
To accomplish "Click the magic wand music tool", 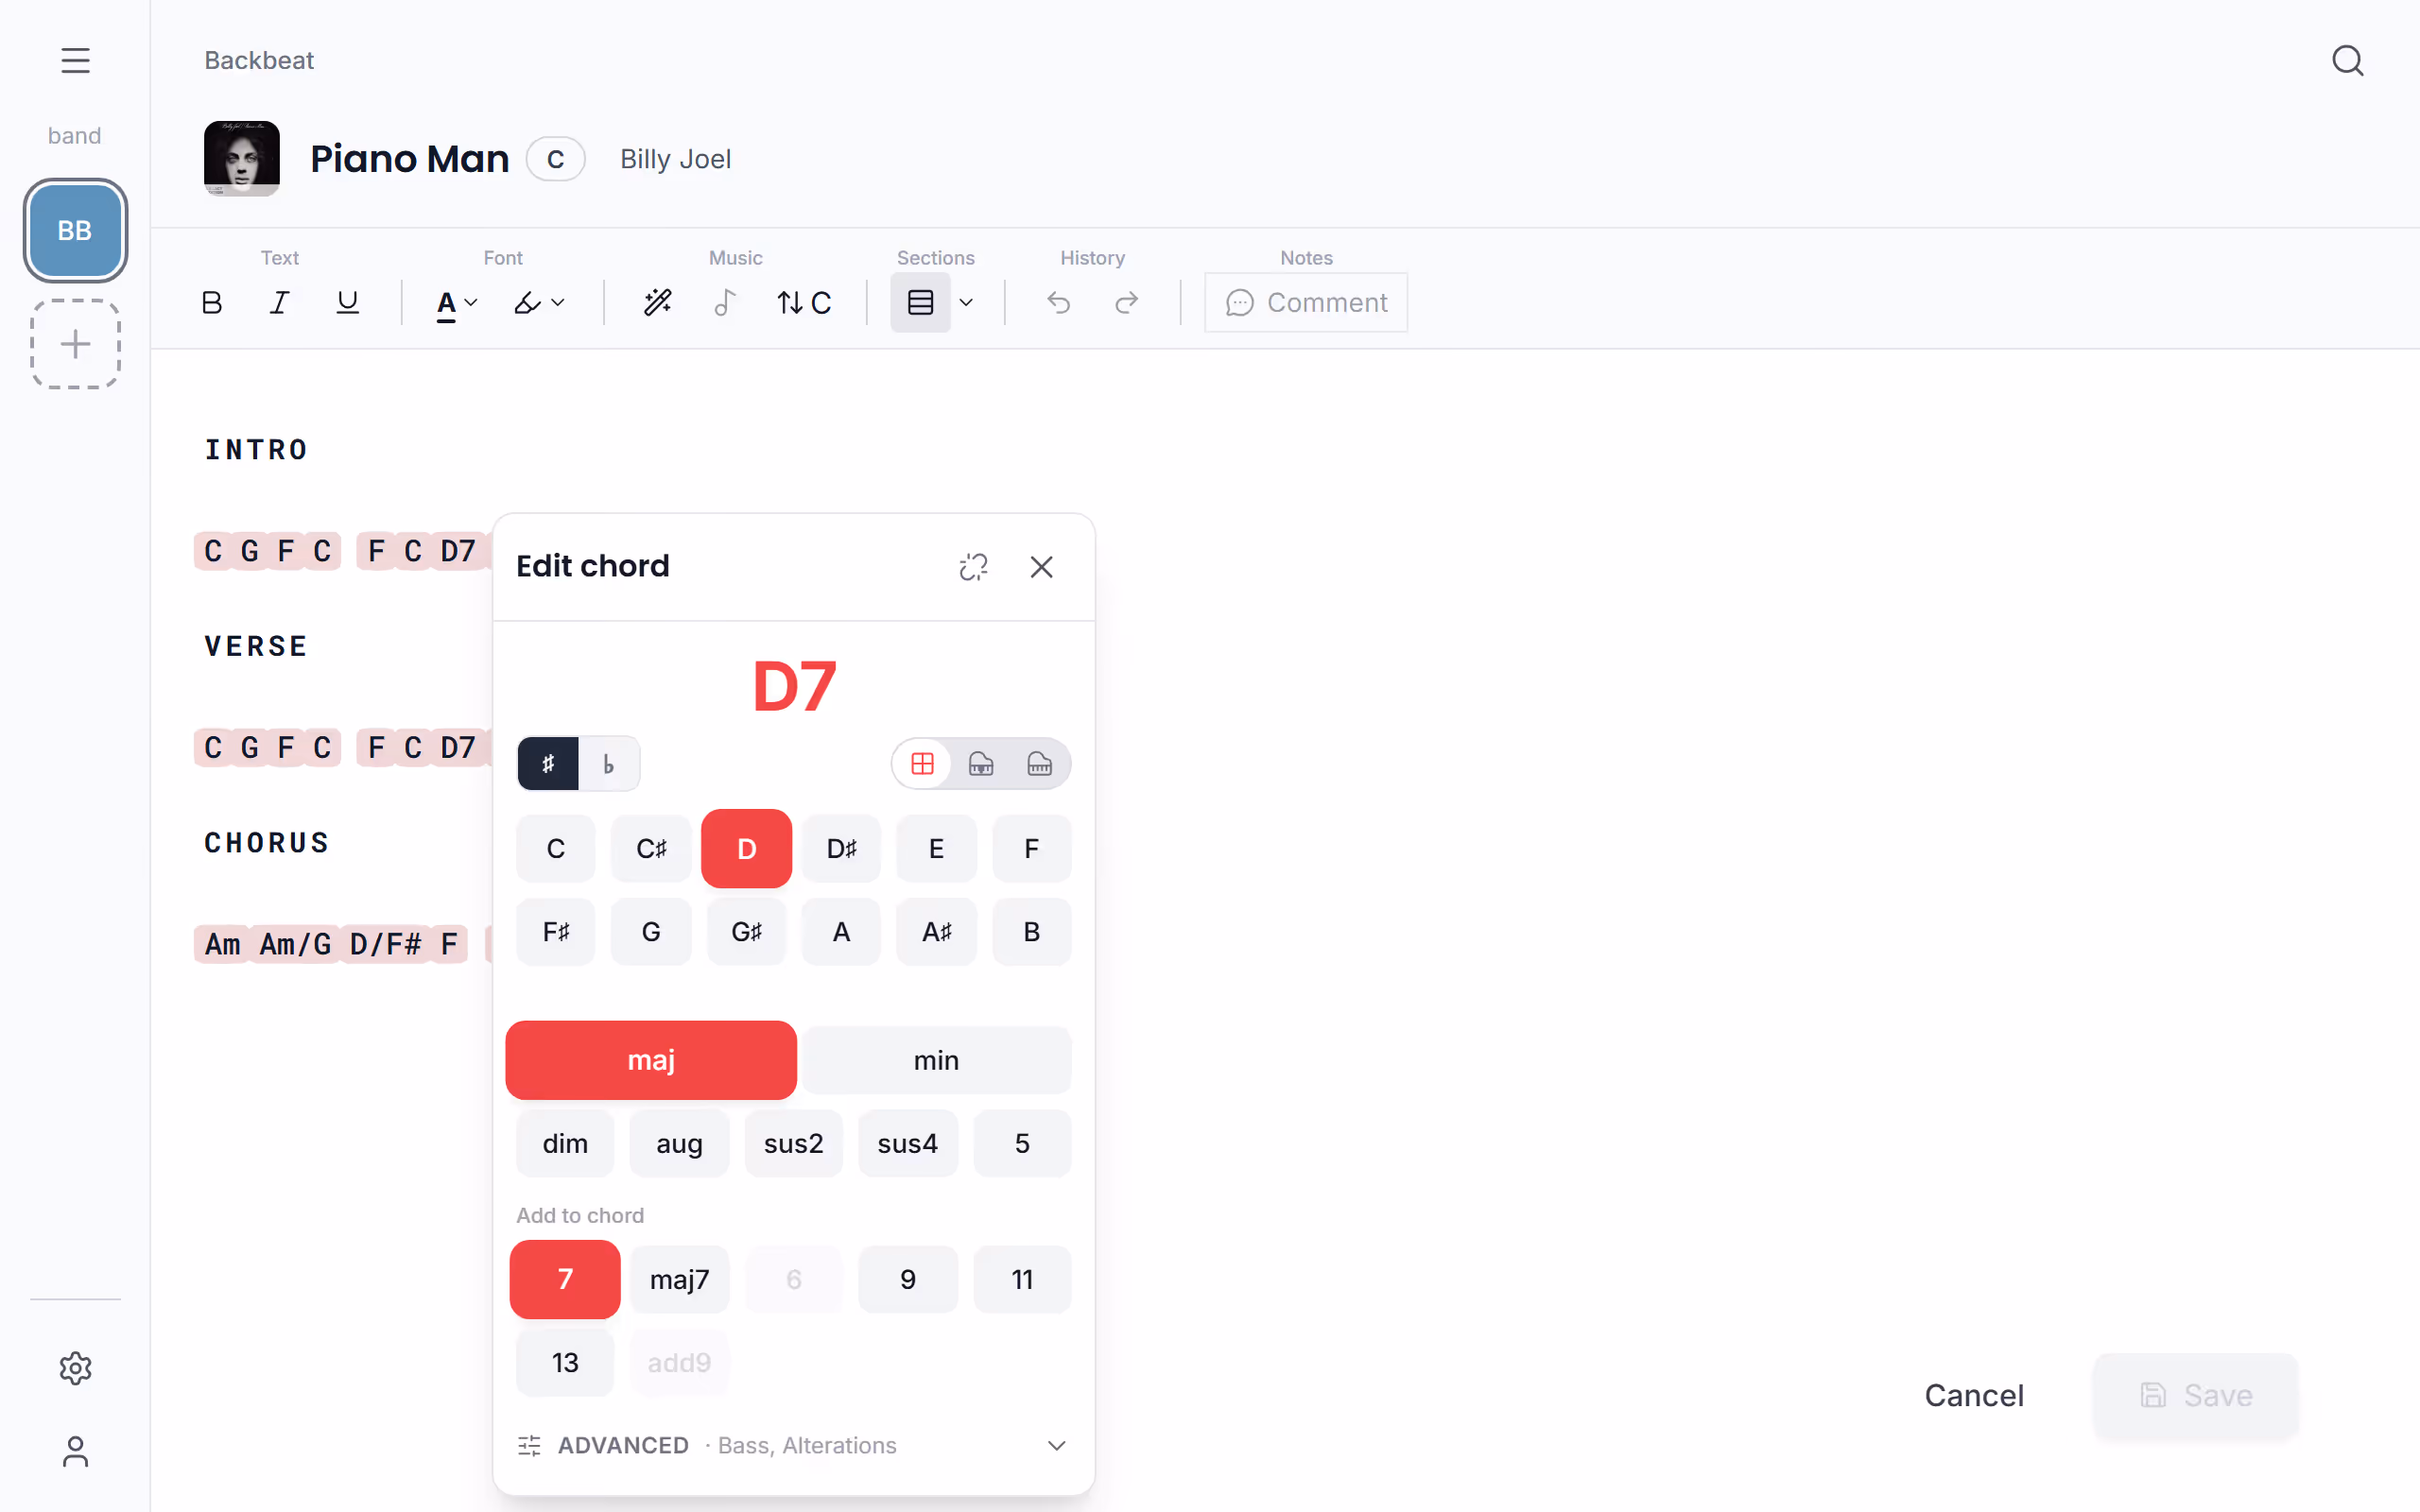I will [657, 302].
